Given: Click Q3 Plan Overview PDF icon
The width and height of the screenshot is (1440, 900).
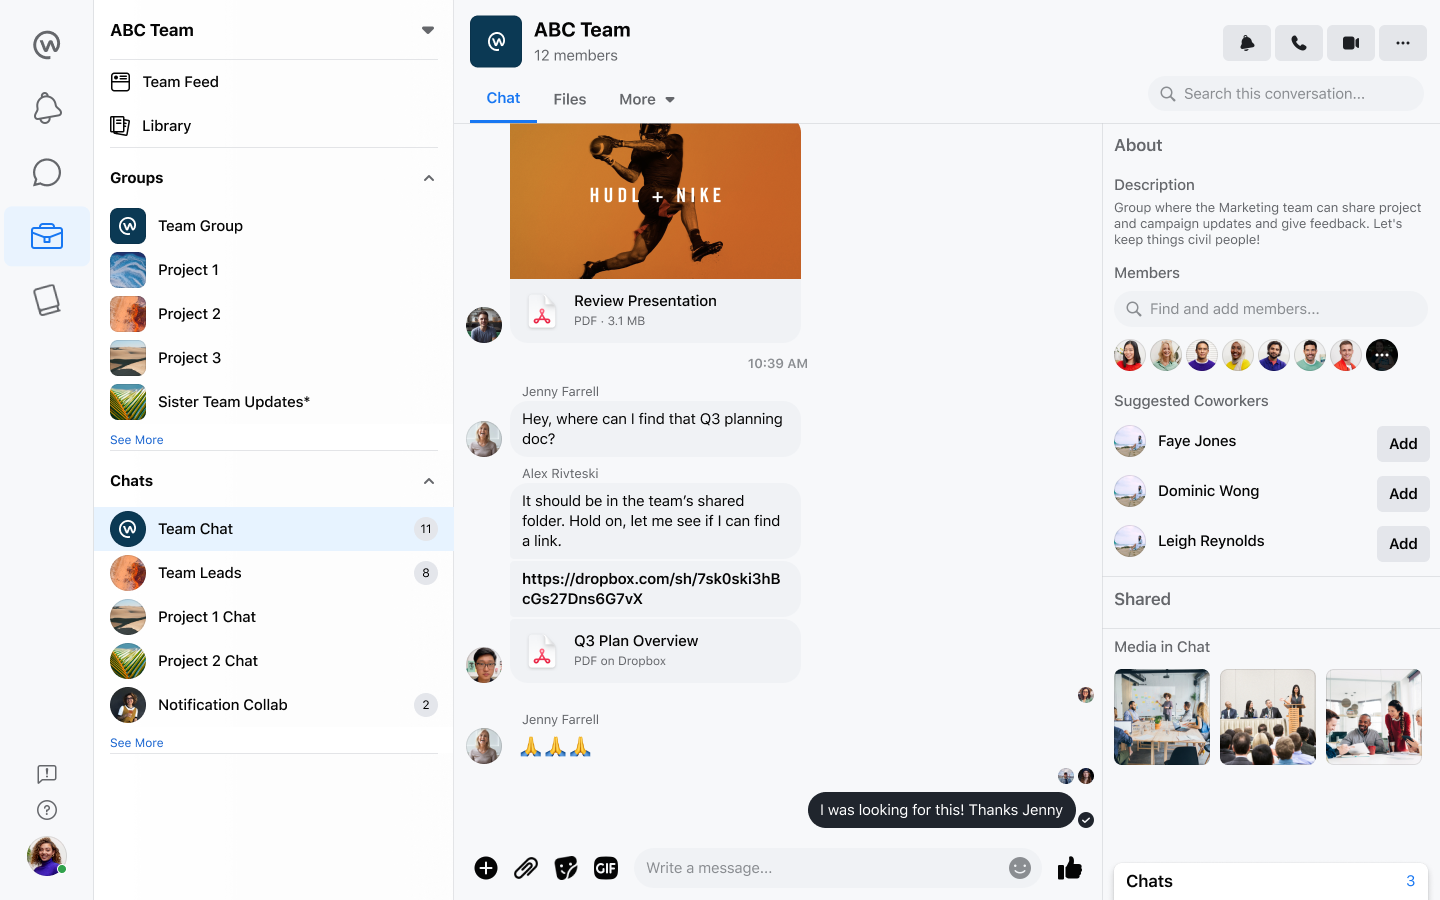Looking at the screenshot, I should [542, 651].
